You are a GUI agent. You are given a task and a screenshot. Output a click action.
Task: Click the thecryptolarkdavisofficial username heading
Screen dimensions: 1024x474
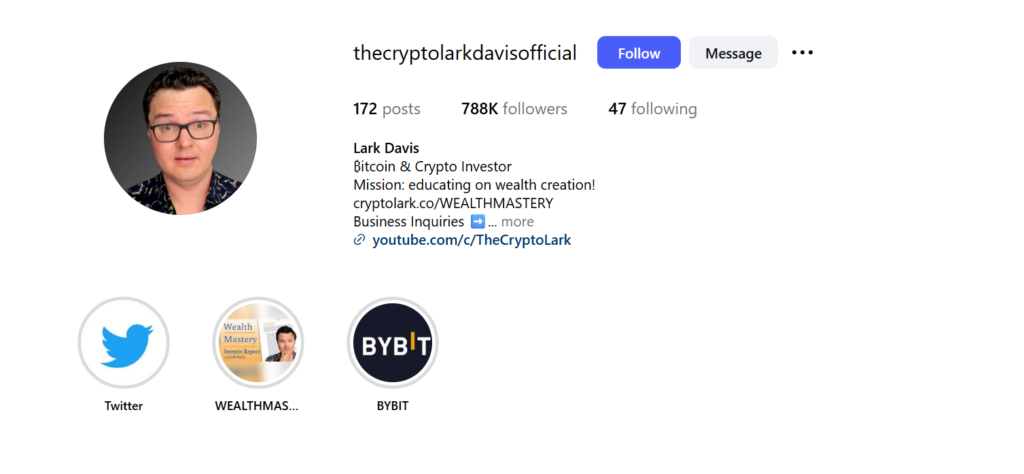pos(465,53)
